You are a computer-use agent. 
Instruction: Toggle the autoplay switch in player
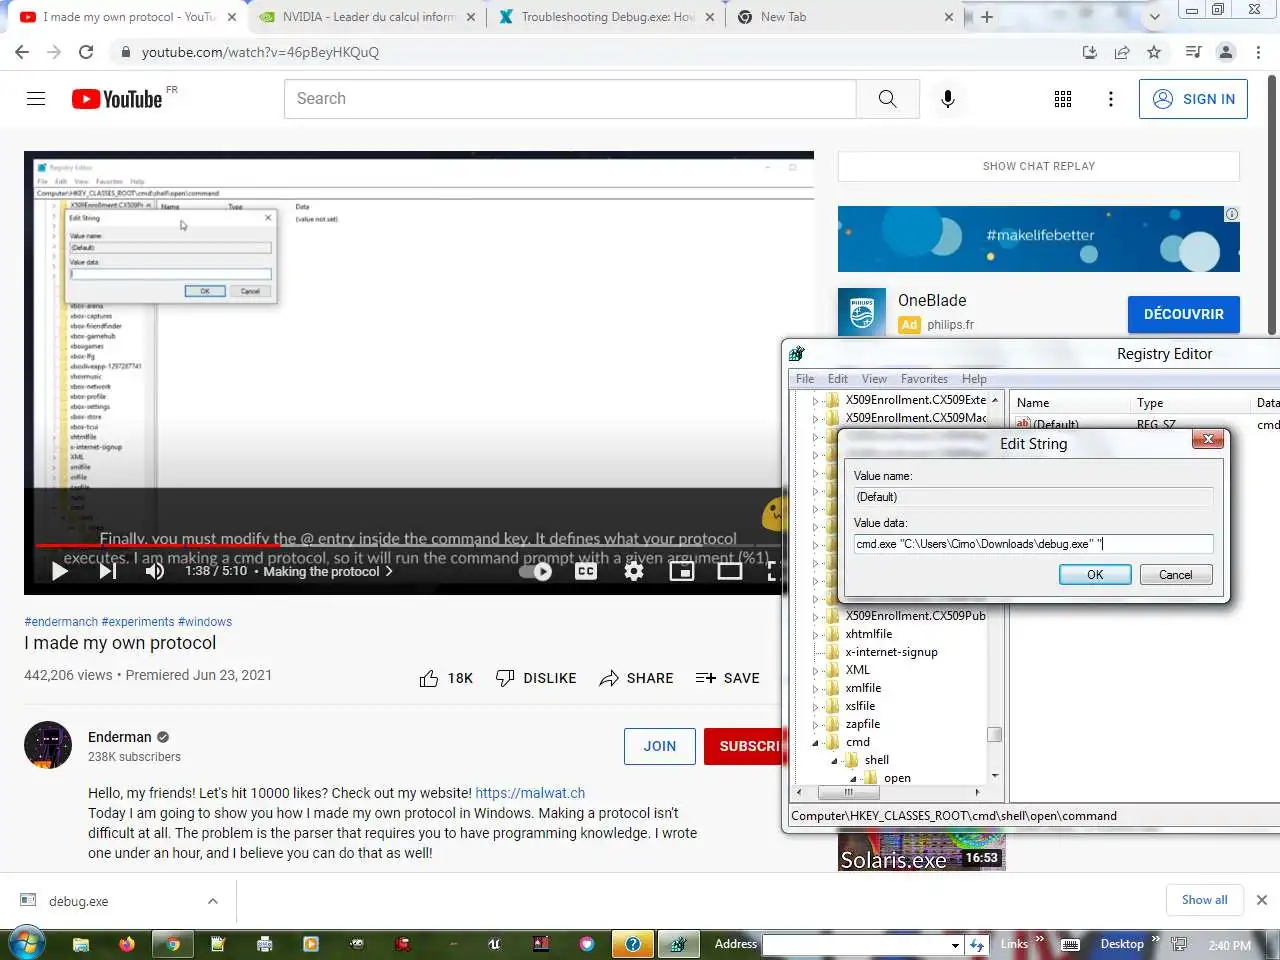(x=537, y=571)
